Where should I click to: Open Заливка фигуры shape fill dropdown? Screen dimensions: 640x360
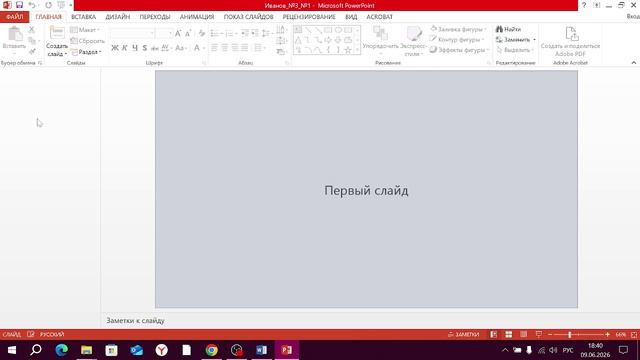[458, 29]
